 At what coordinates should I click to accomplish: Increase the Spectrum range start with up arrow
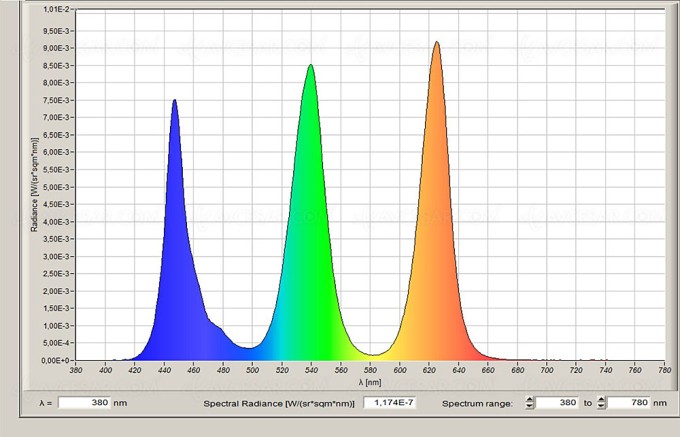click(x=530, y=399)
